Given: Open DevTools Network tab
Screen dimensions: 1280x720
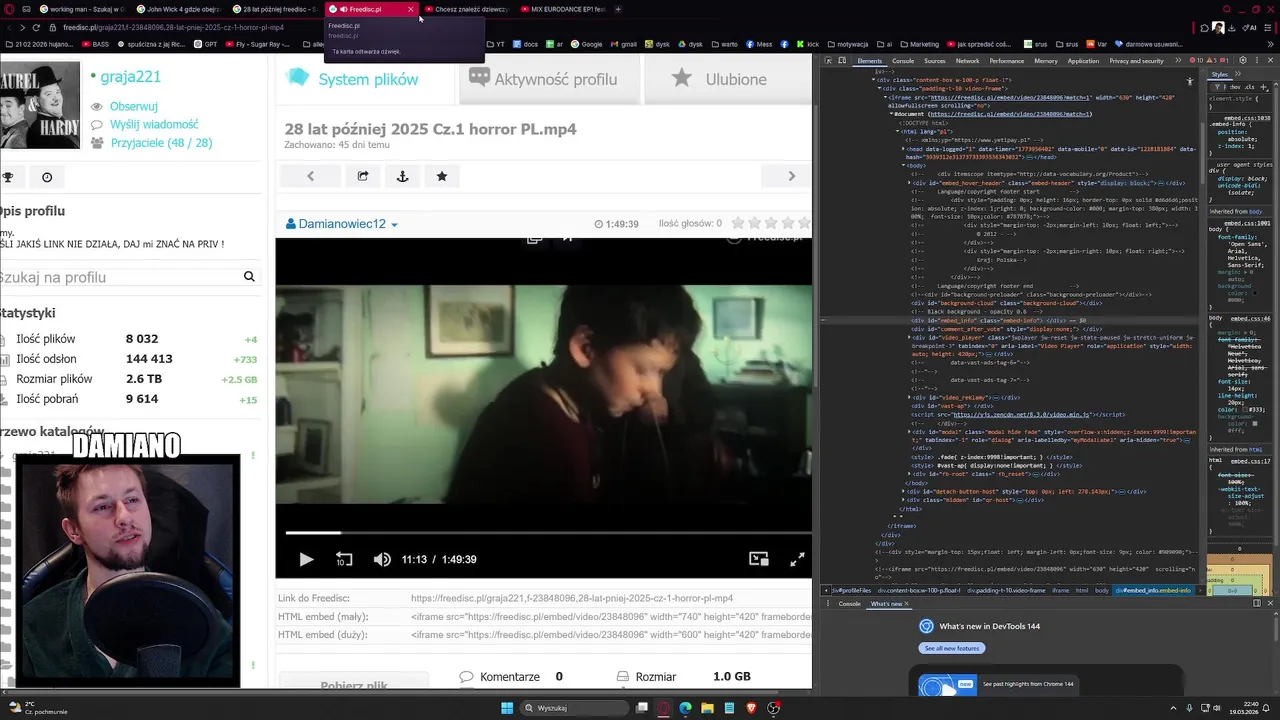Looking at the screenshot, I should tap(968, 61).
